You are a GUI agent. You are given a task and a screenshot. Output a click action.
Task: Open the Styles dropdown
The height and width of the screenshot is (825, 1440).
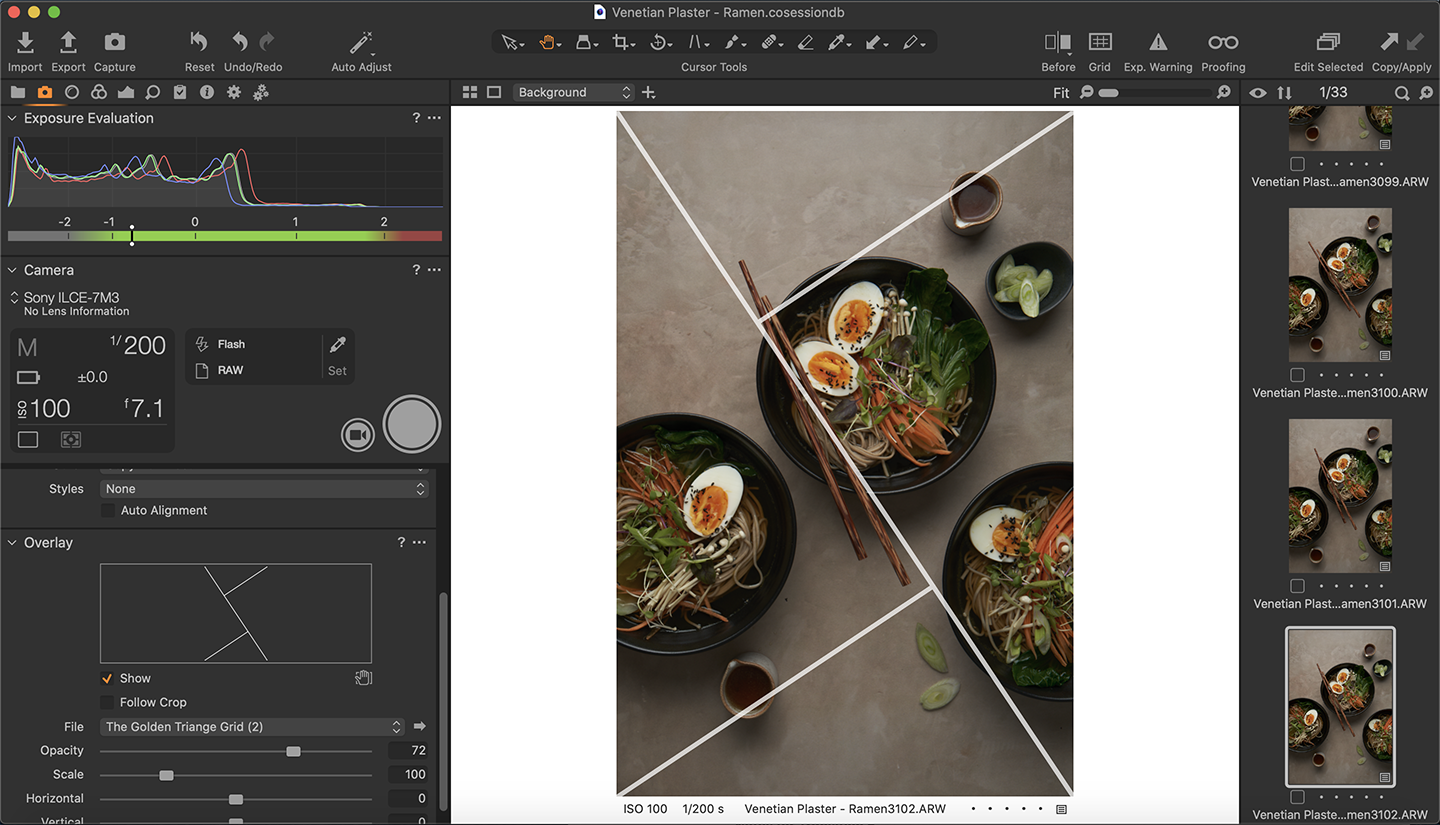(x=265, y=489)
